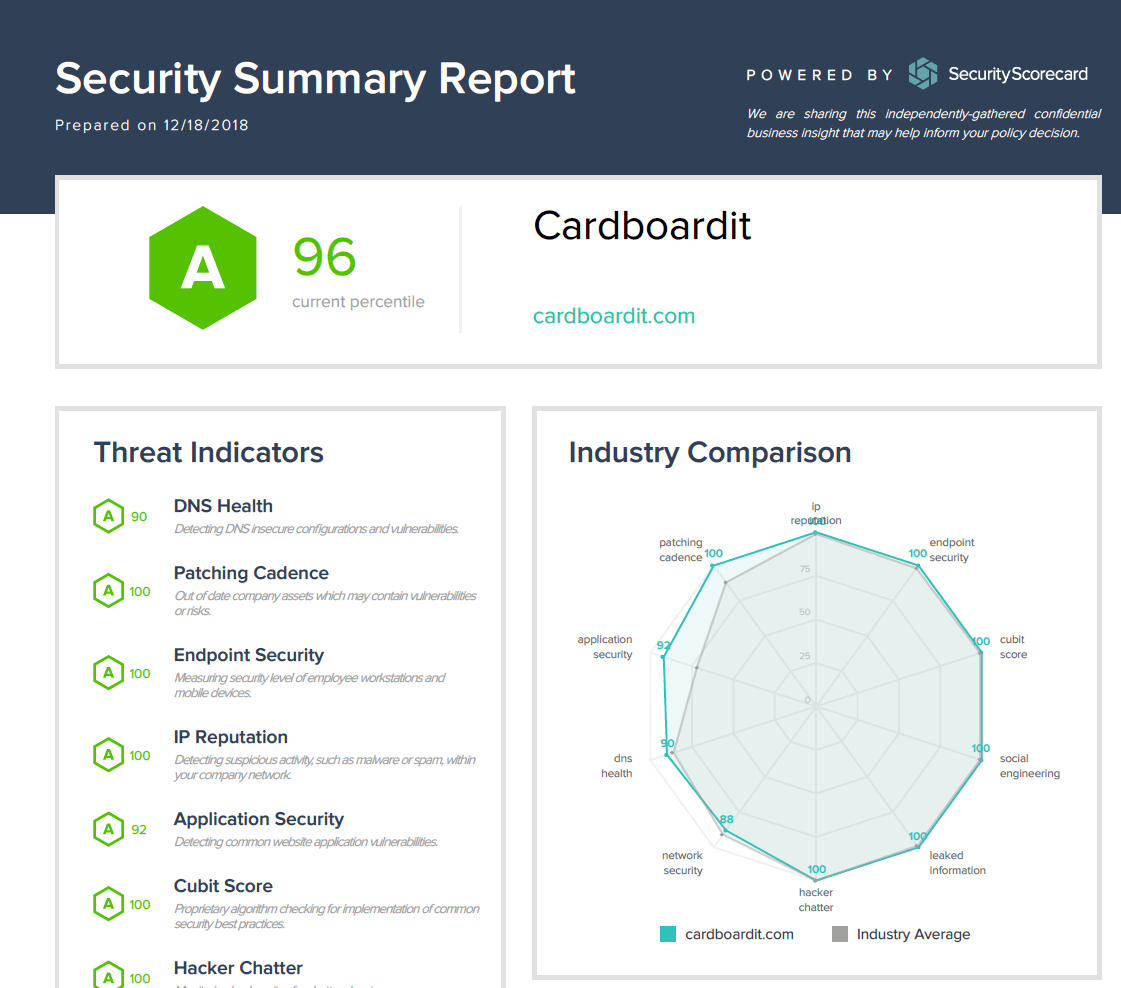
Task: Click the dns health radar axis label
Action: click(x=616, y=766)
